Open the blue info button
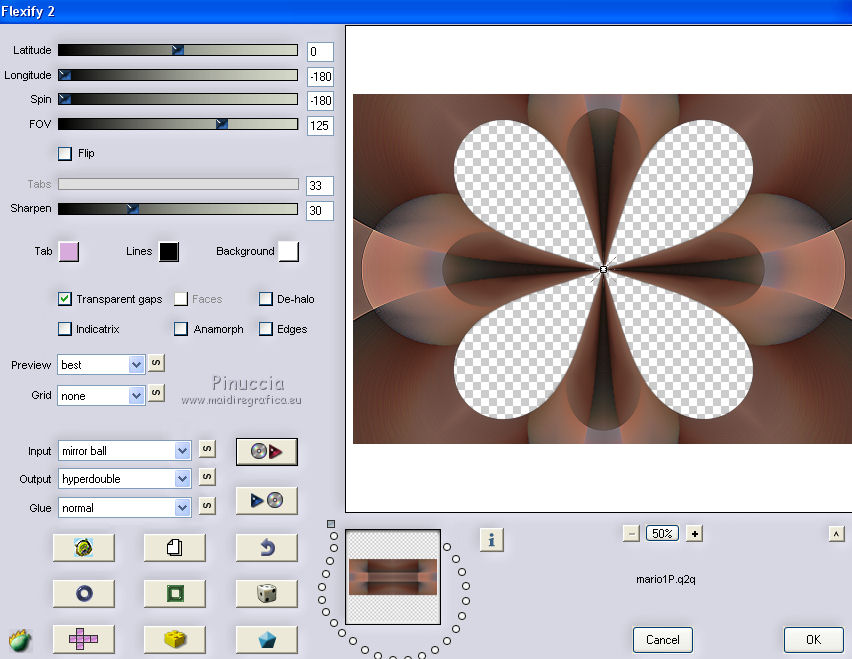 492,540
